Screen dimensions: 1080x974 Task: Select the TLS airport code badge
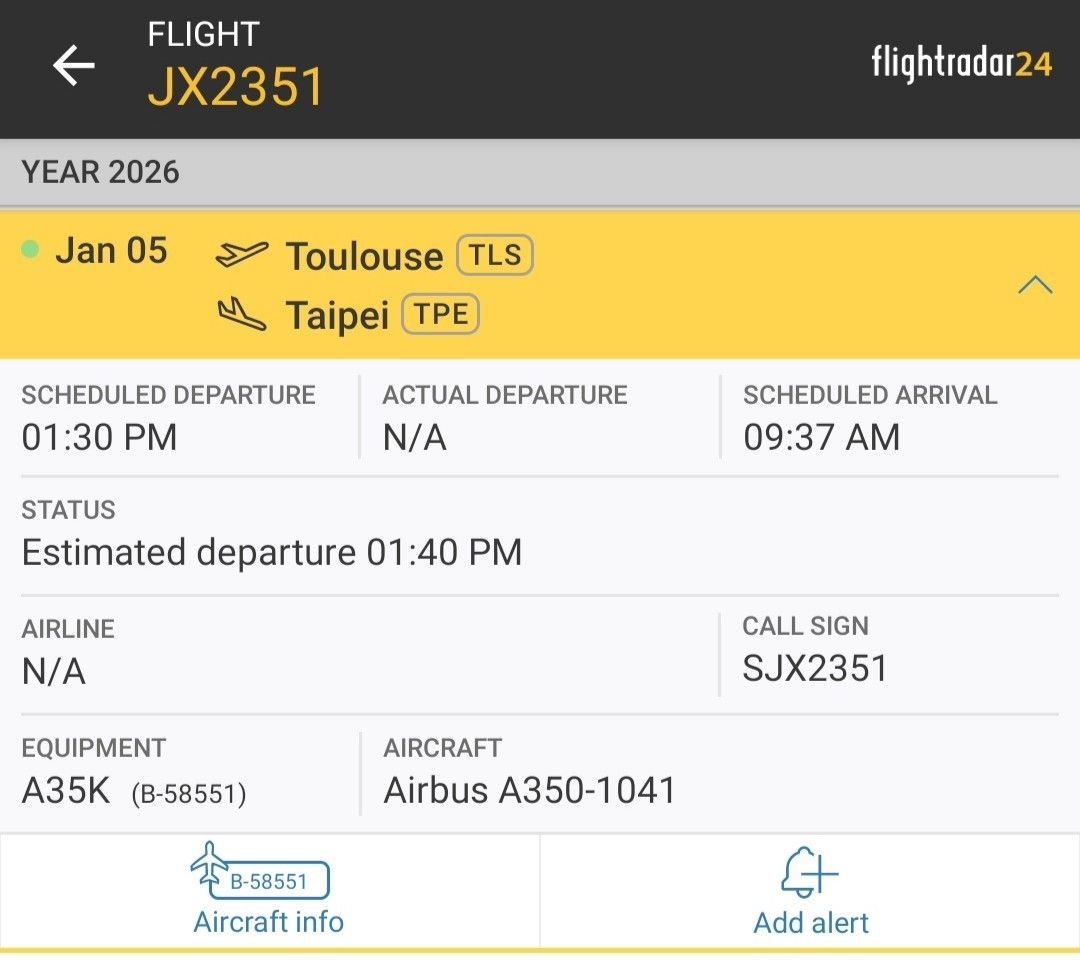(x=495, y=255)
